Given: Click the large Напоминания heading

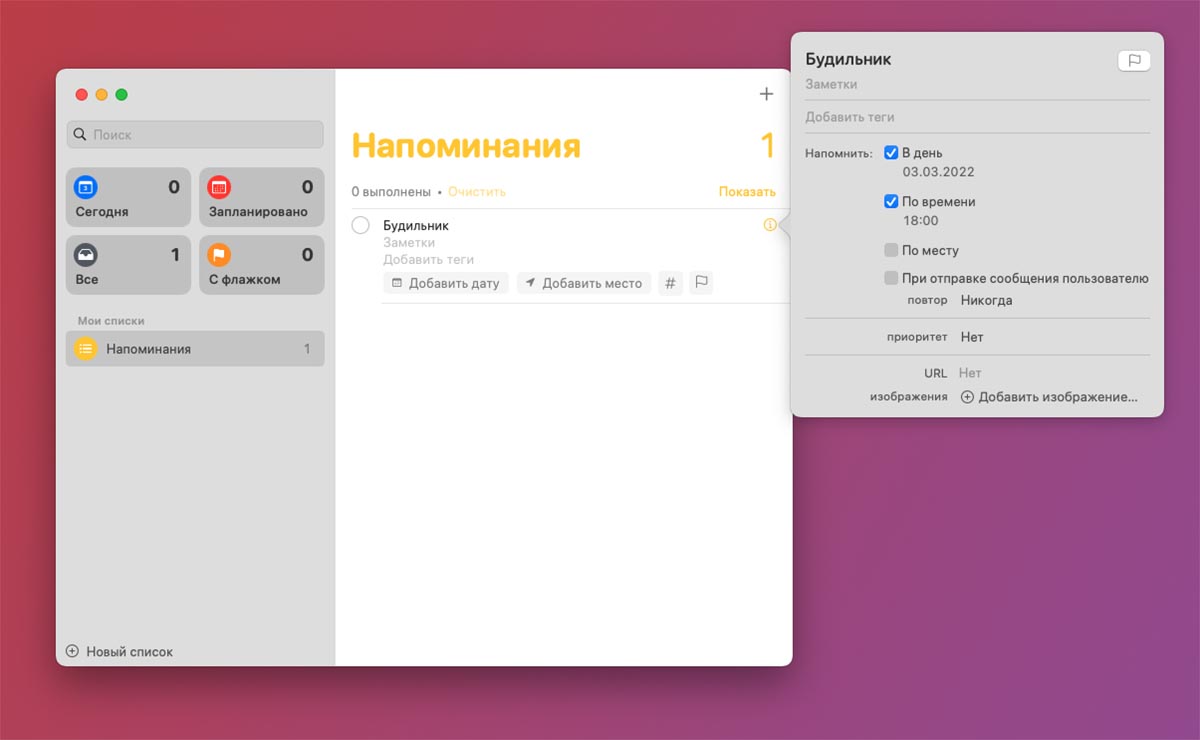Looking at the screenshot, I should (466, 146).
